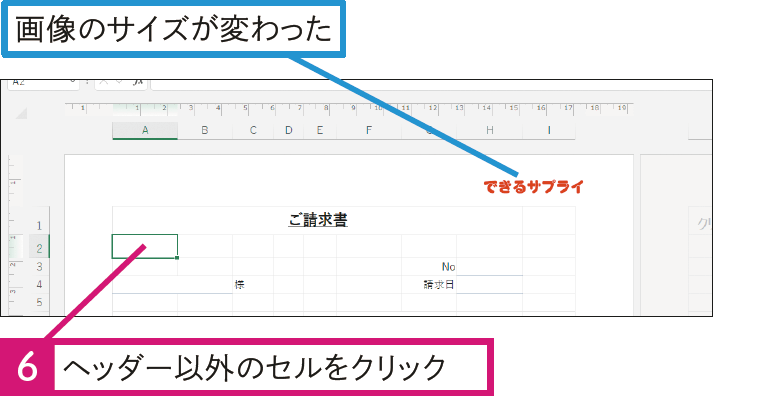Click the 請求日 label cell

coord(429,285)
